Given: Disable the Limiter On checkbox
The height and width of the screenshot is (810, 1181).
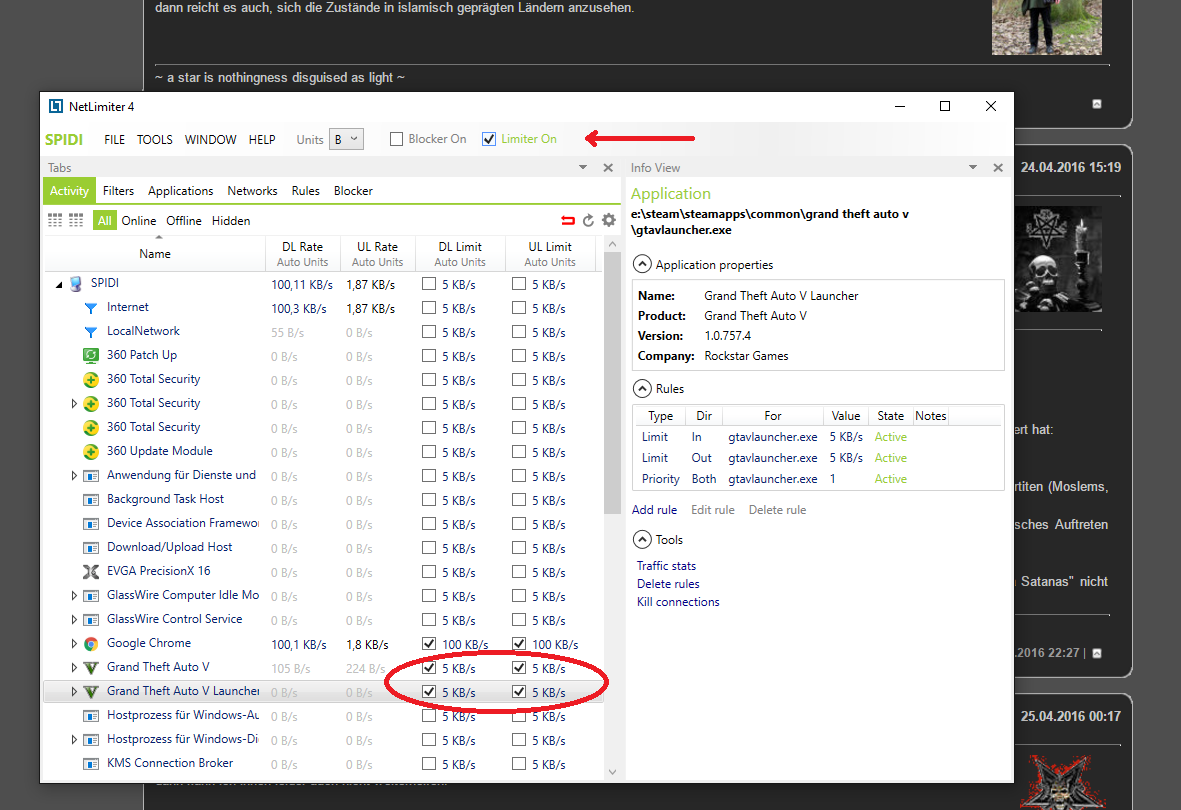Looking at the screenshot, I should coord(489,140).
